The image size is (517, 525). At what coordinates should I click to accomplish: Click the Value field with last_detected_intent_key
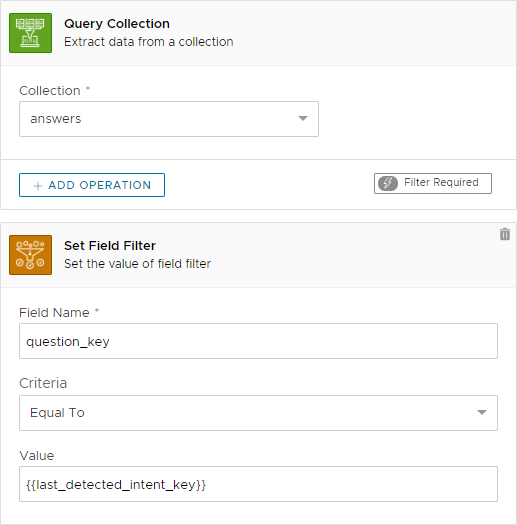(x=258, y=484)
